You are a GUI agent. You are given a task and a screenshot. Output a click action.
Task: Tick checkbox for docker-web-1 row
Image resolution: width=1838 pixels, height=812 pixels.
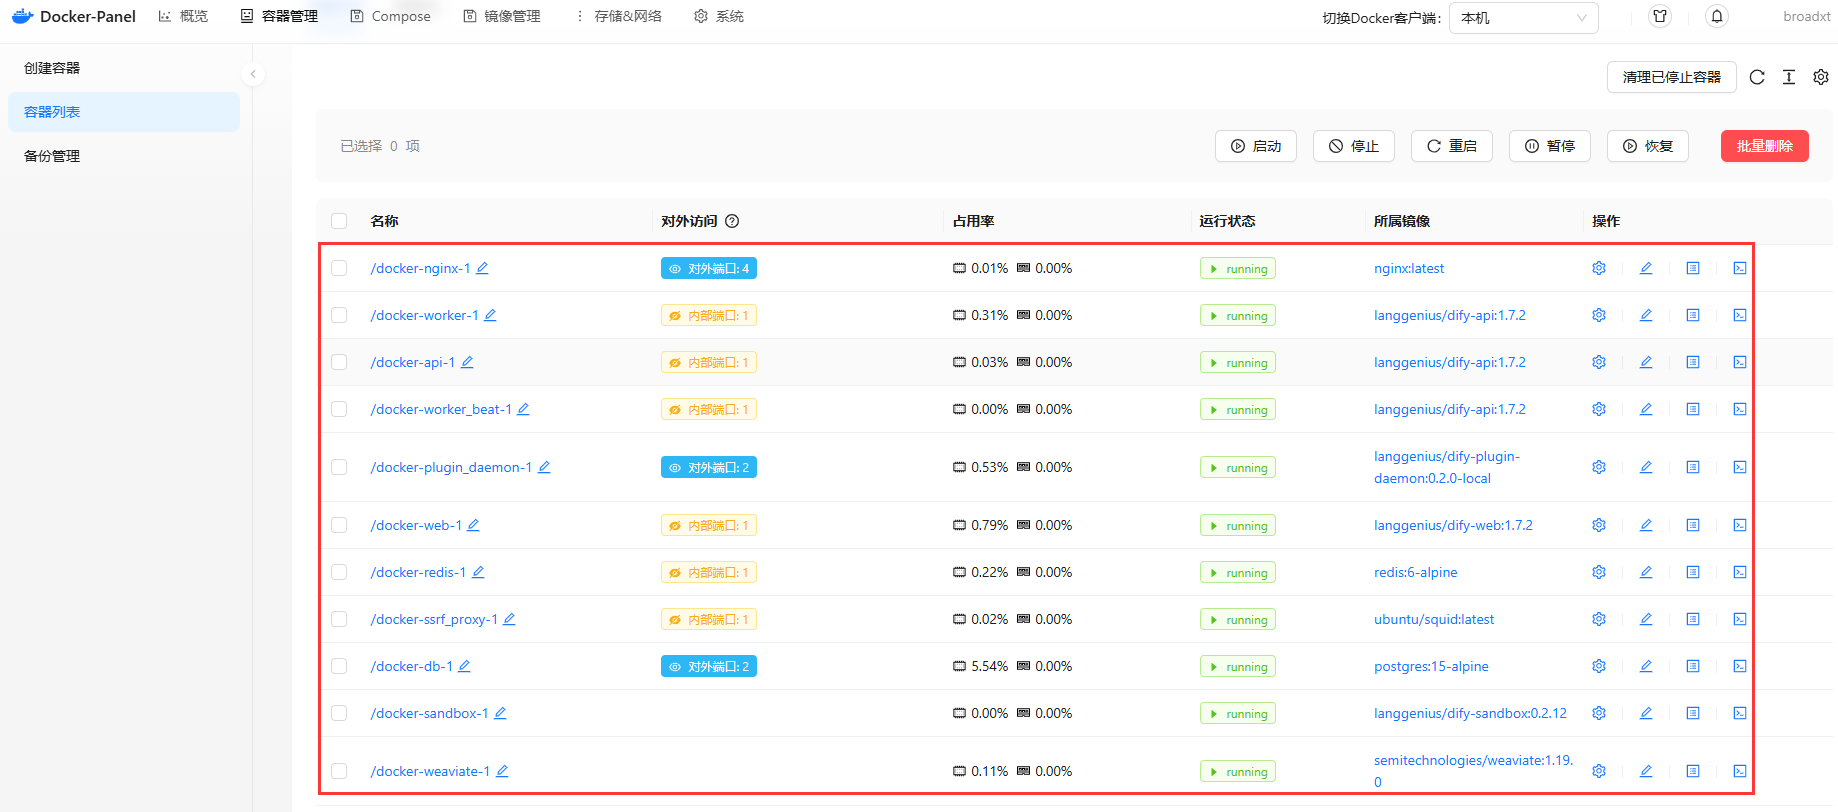339,525
